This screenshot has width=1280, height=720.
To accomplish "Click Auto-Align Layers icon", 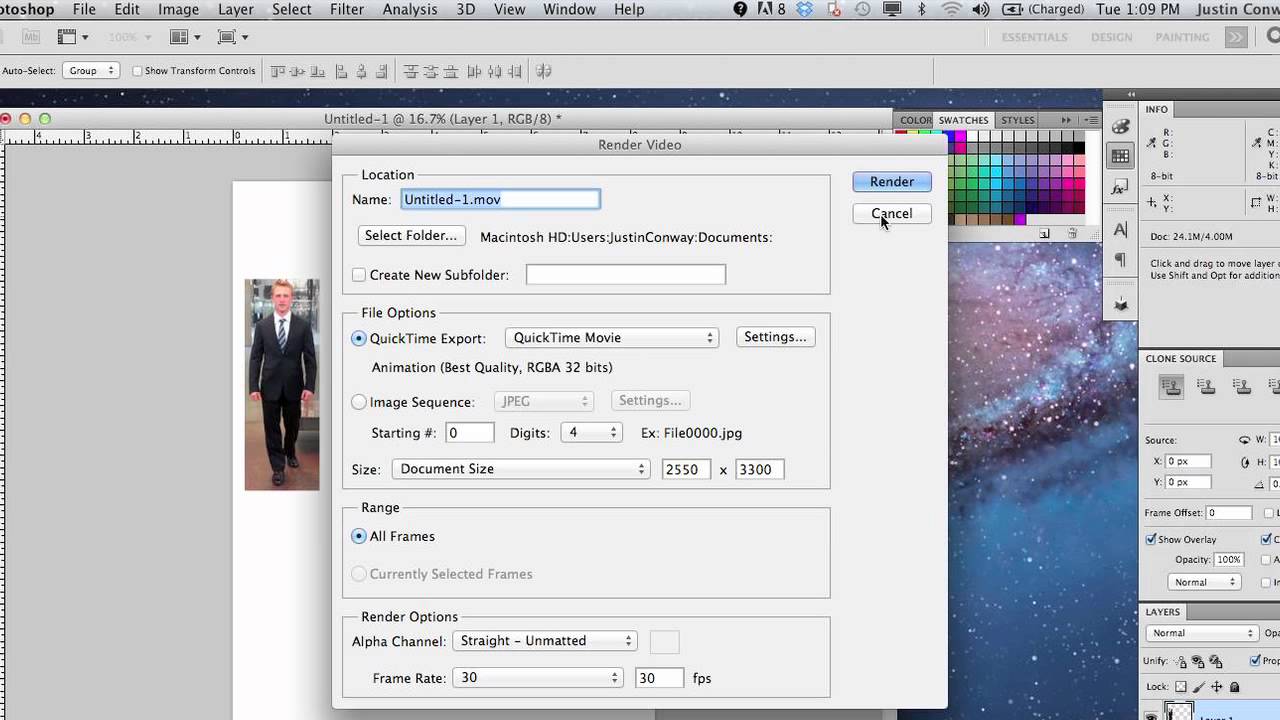I will pos(544,71).
